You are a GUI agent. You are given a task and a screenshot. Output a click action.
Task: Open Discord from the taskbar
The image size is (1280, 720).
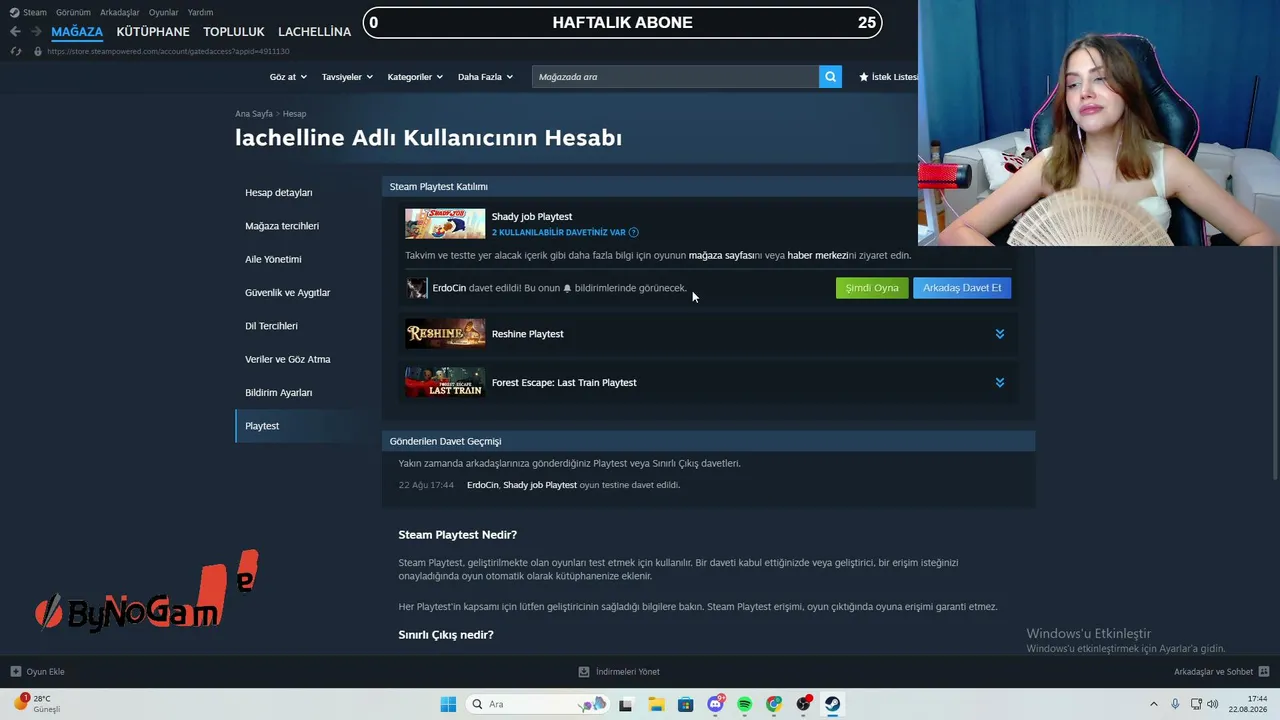(715, 704)
